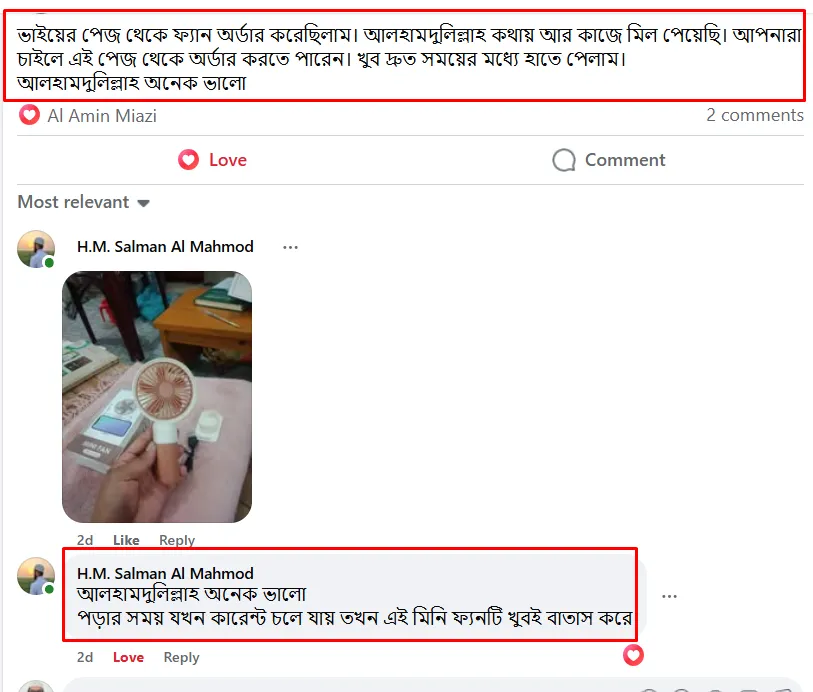
Task: Open three-dot menu beside the text comment
Action: pos(669,596)
